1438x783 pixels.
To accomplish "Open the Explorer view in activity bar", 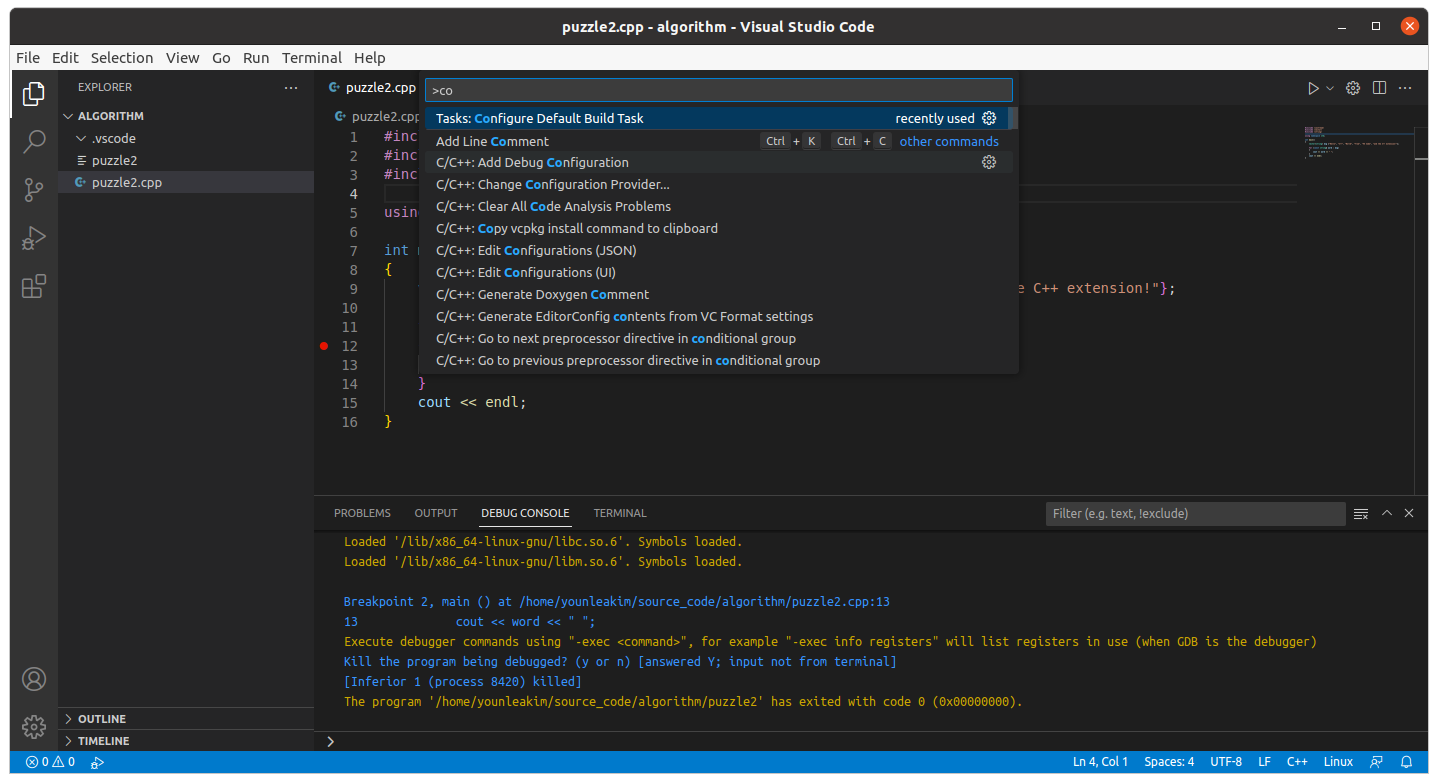I will tap(34, 93).
